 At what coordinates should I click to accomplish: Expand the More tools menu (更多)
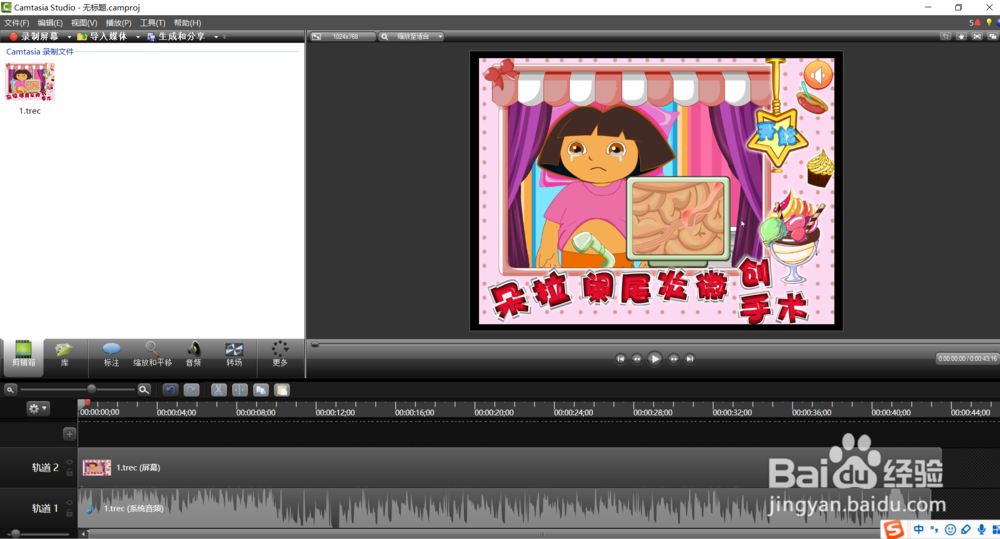point(280,355)
